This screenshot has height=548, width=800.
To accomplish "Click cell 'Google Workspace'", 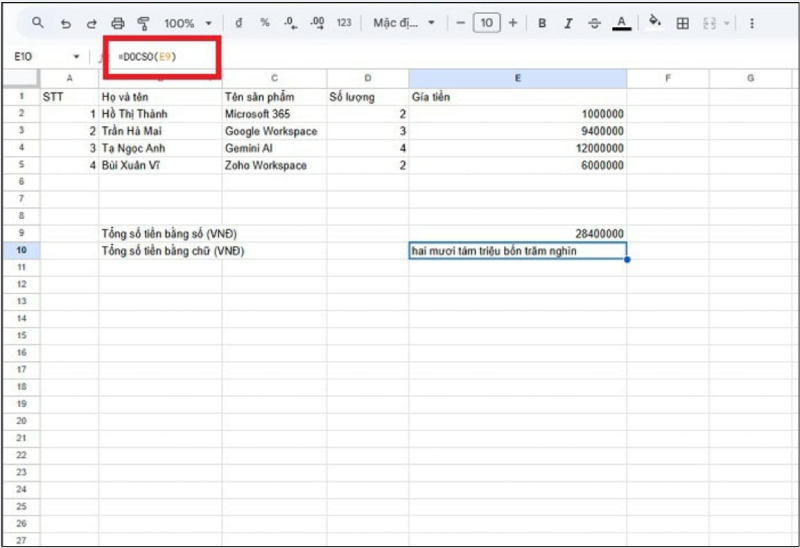I will click(x=274, y=131).
